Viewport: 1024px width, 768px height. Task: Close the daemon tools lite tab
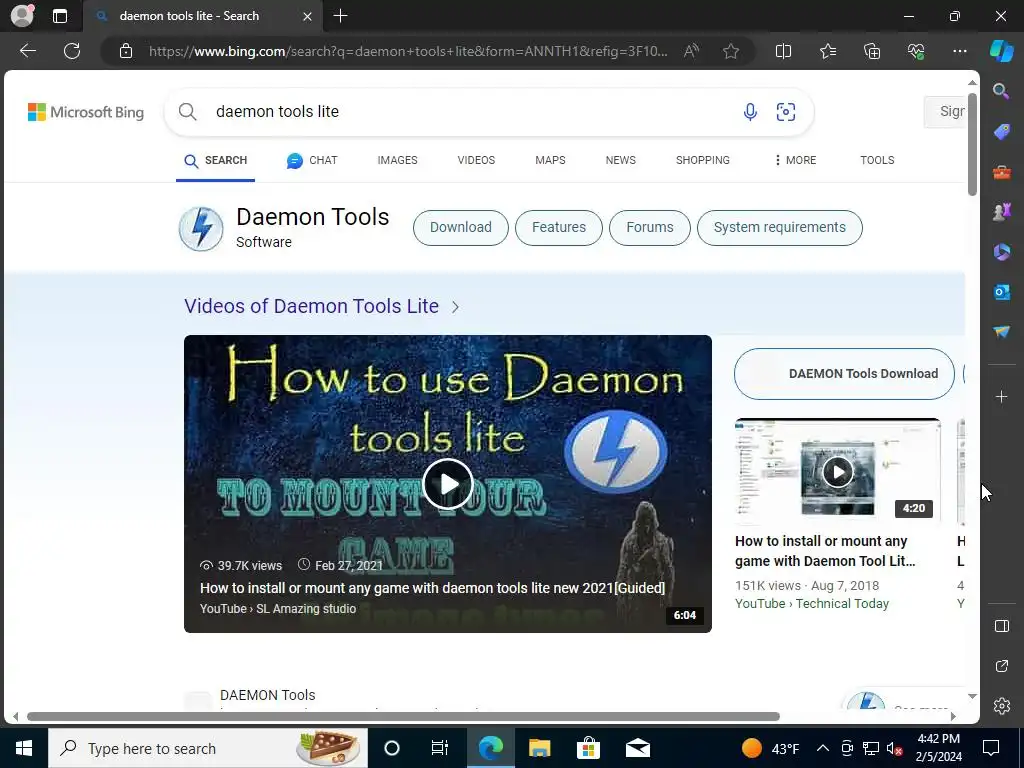coord(307,16)
